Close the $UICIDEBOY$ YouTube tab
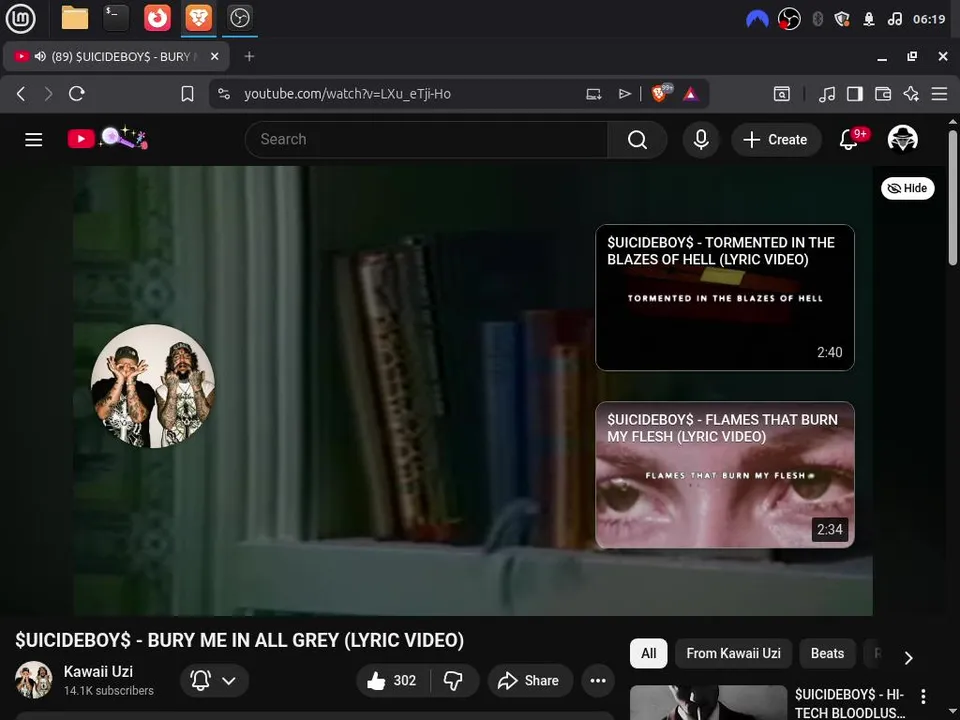The height and width of the screenshot is (720, 960). coord(214,56)
